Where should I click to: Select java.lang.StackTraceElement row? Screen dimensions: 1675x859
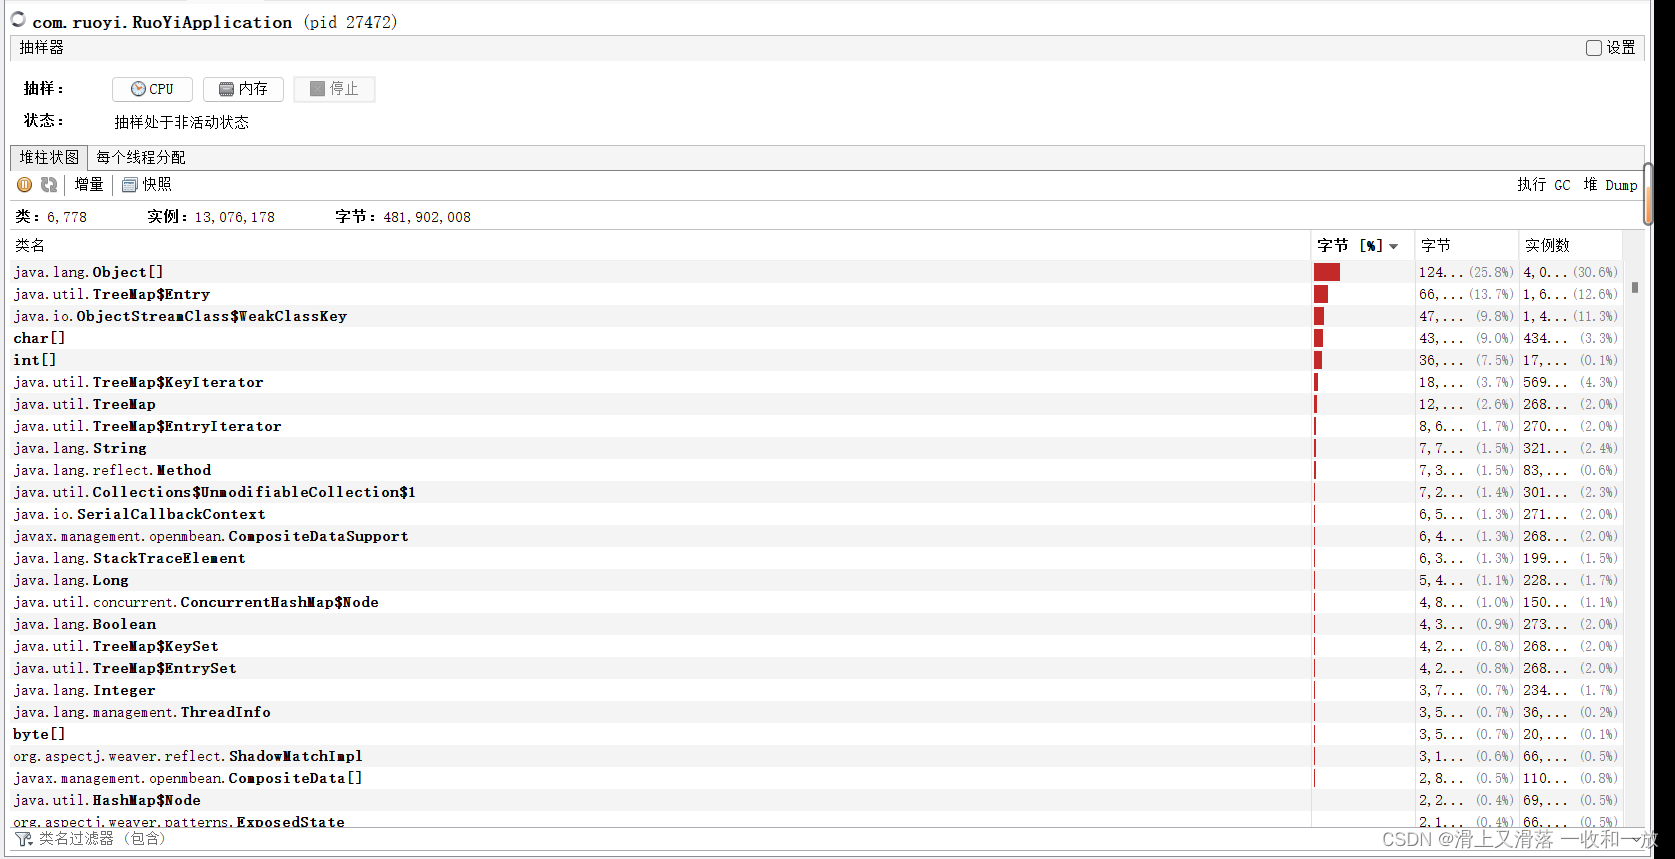816,558
